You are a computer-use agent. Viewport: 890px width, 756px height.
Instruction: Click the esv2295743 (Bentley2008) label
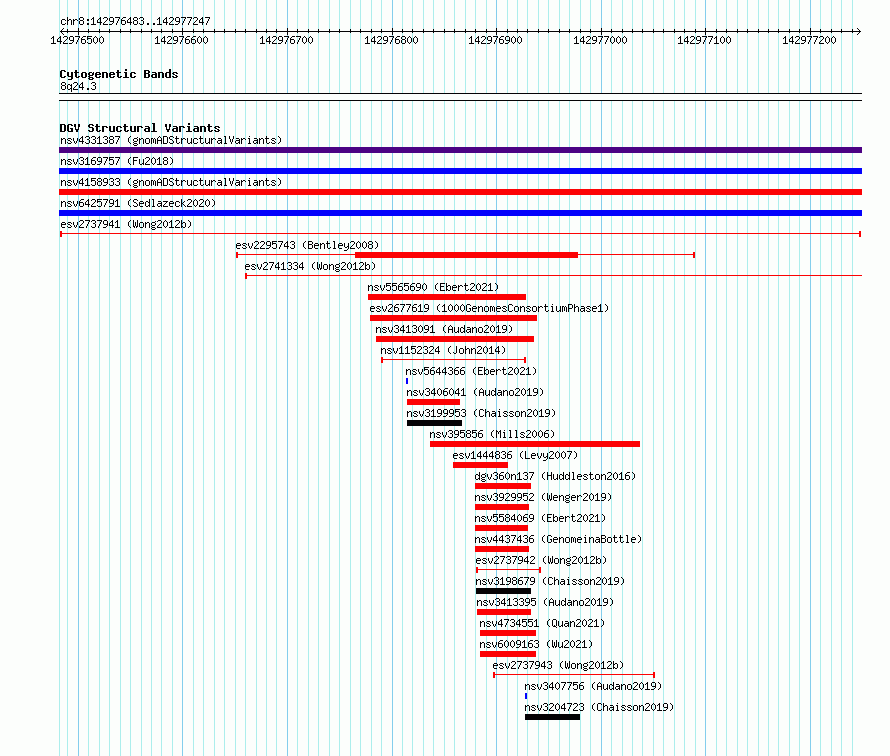click(x=307, y=245)
